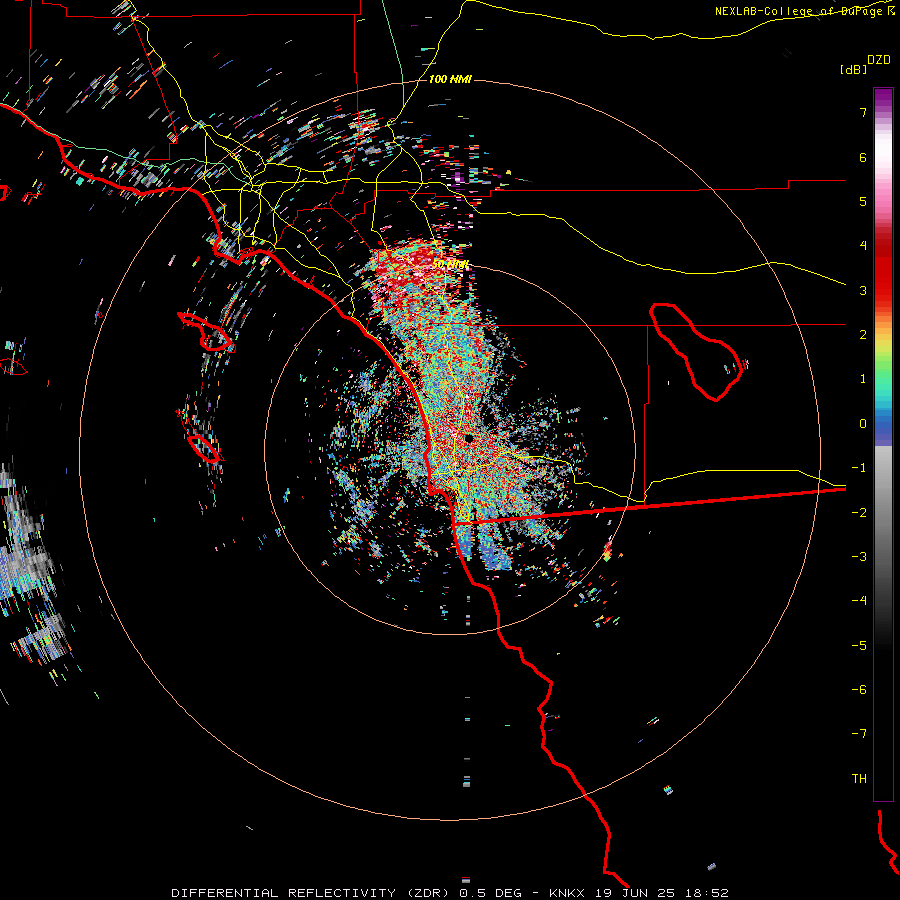Click the TH threshold label on scale
Image resolution: width=900 pixels, height=900 pixels.
pyautogui.click(x=859, y=779)
